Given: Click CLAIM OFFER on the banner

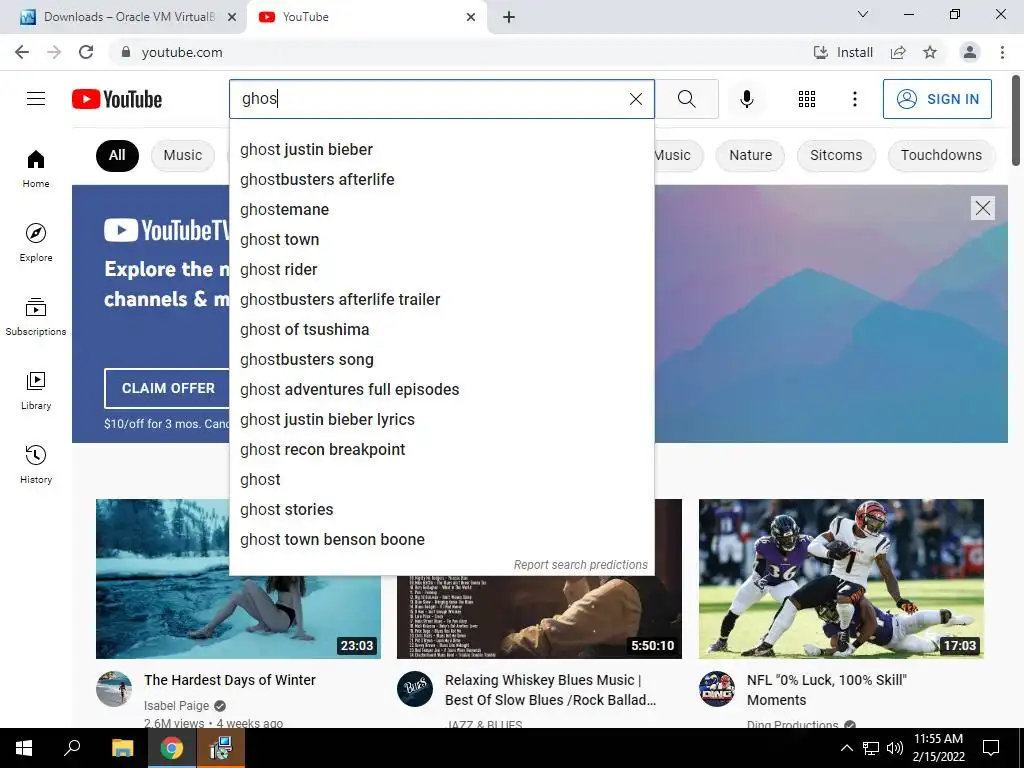Looking at the screenshot, I should tap(168, 388).
